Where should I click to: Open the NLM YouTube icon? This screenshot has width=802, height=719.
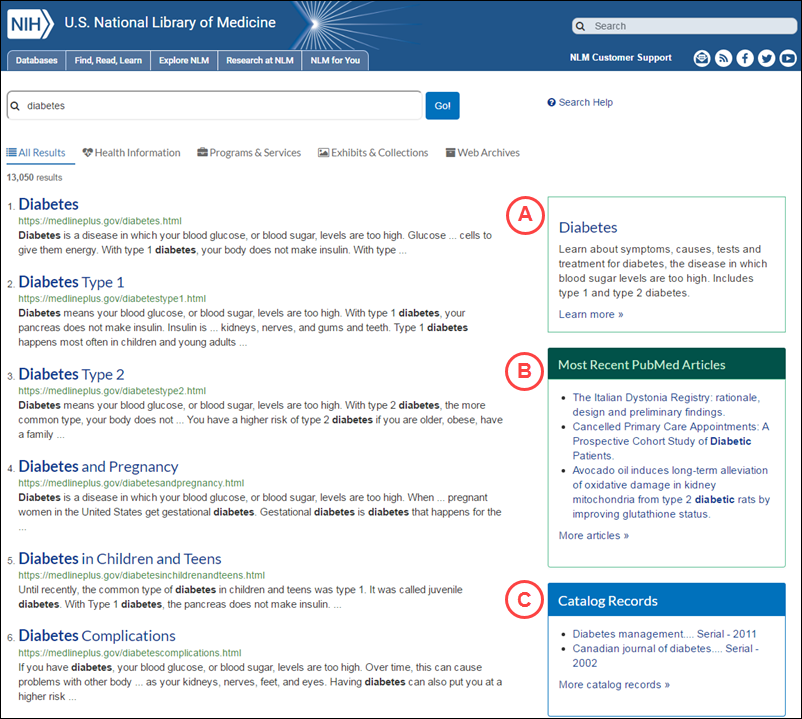[787, 59]
